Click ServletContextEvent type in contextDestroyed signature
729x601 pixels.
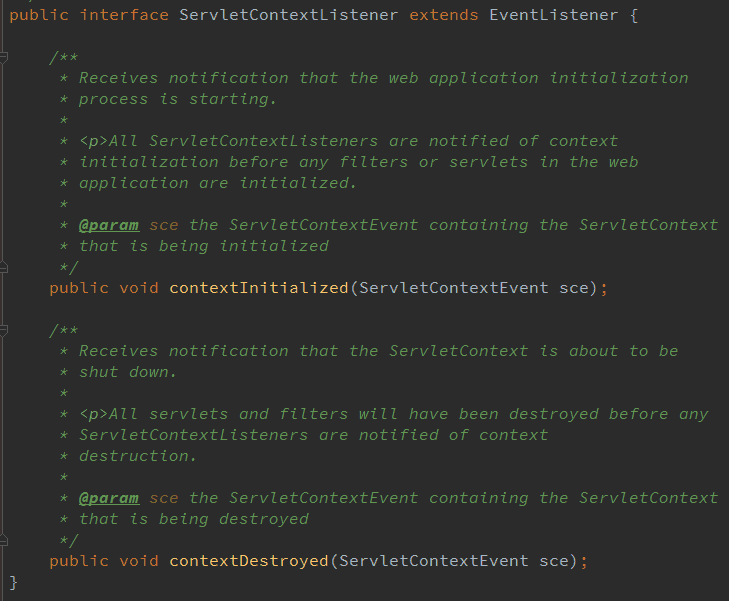pyautogui.click(x=433, y=561)
